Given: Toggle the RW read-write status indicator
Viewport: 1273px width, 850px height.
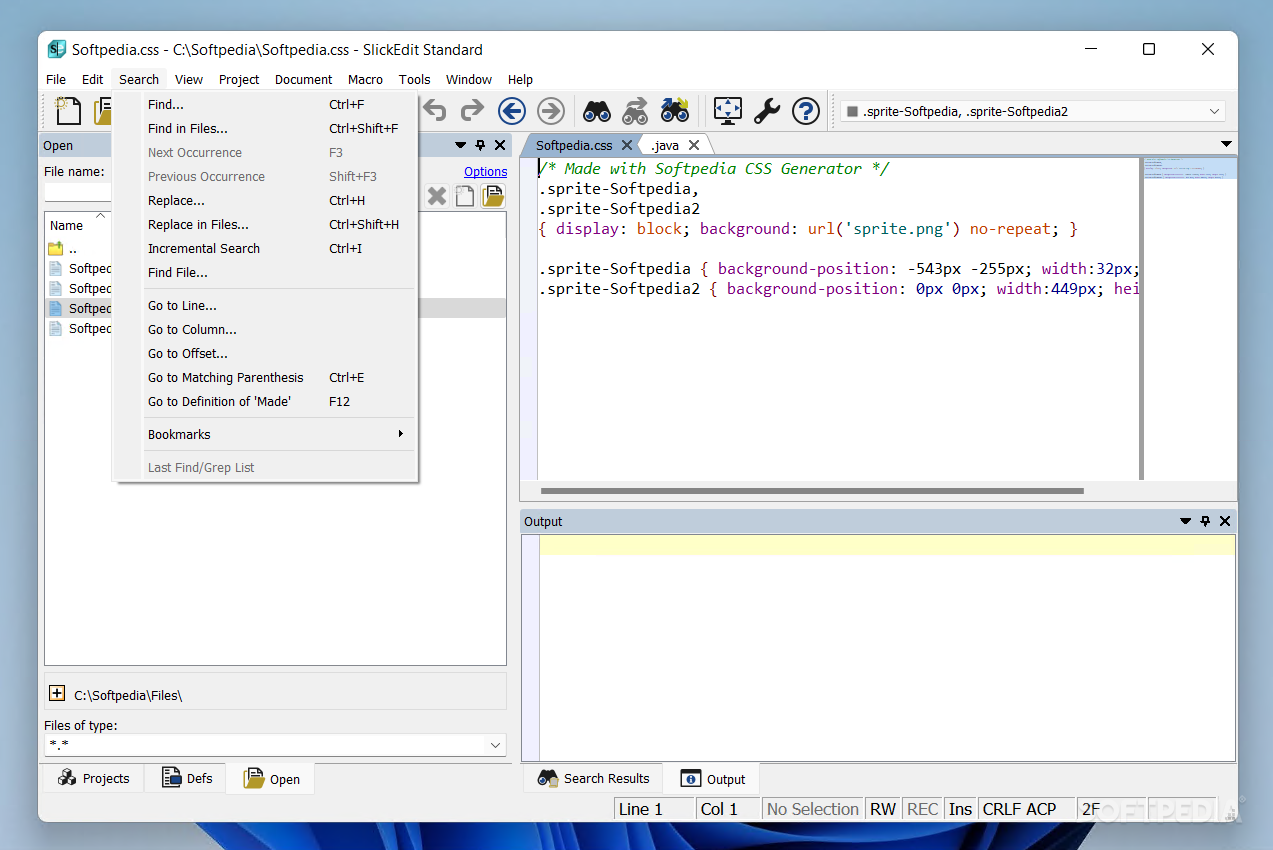Looking at the screenshot, I should [x=883, y=809].
